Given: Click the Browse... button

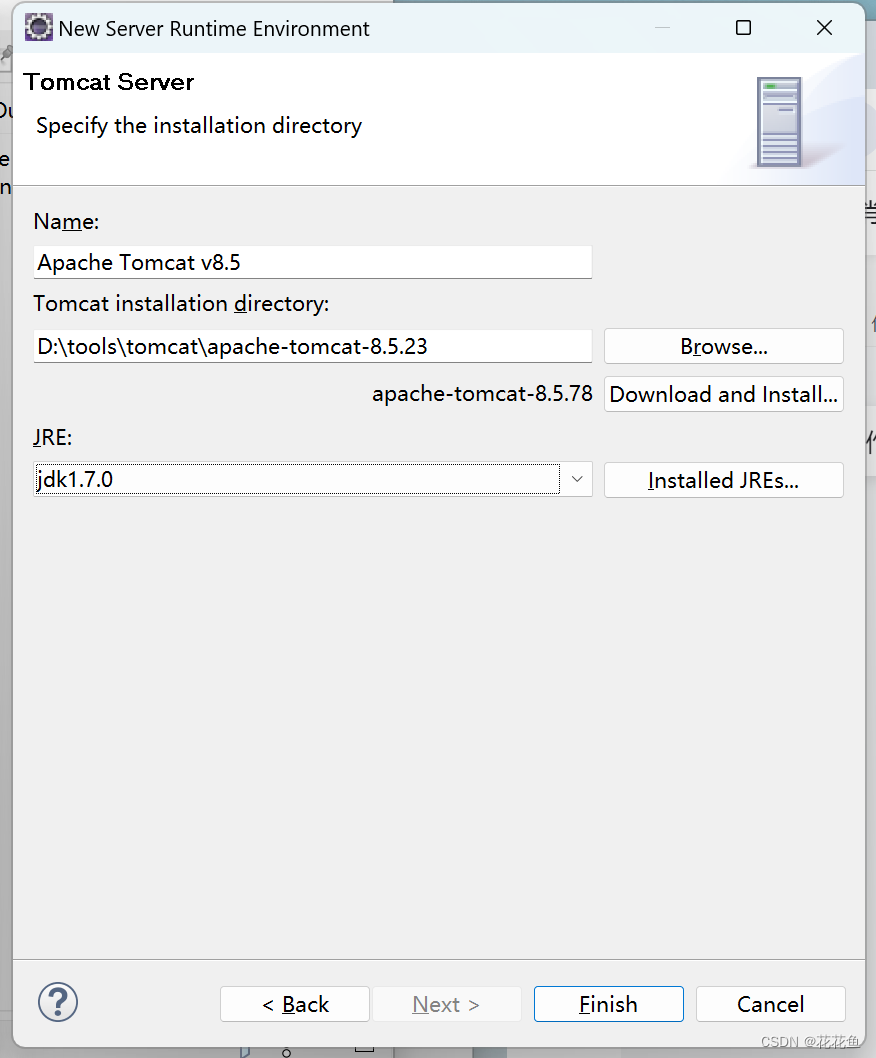Looking at the screenshot, I should point(723,346).
